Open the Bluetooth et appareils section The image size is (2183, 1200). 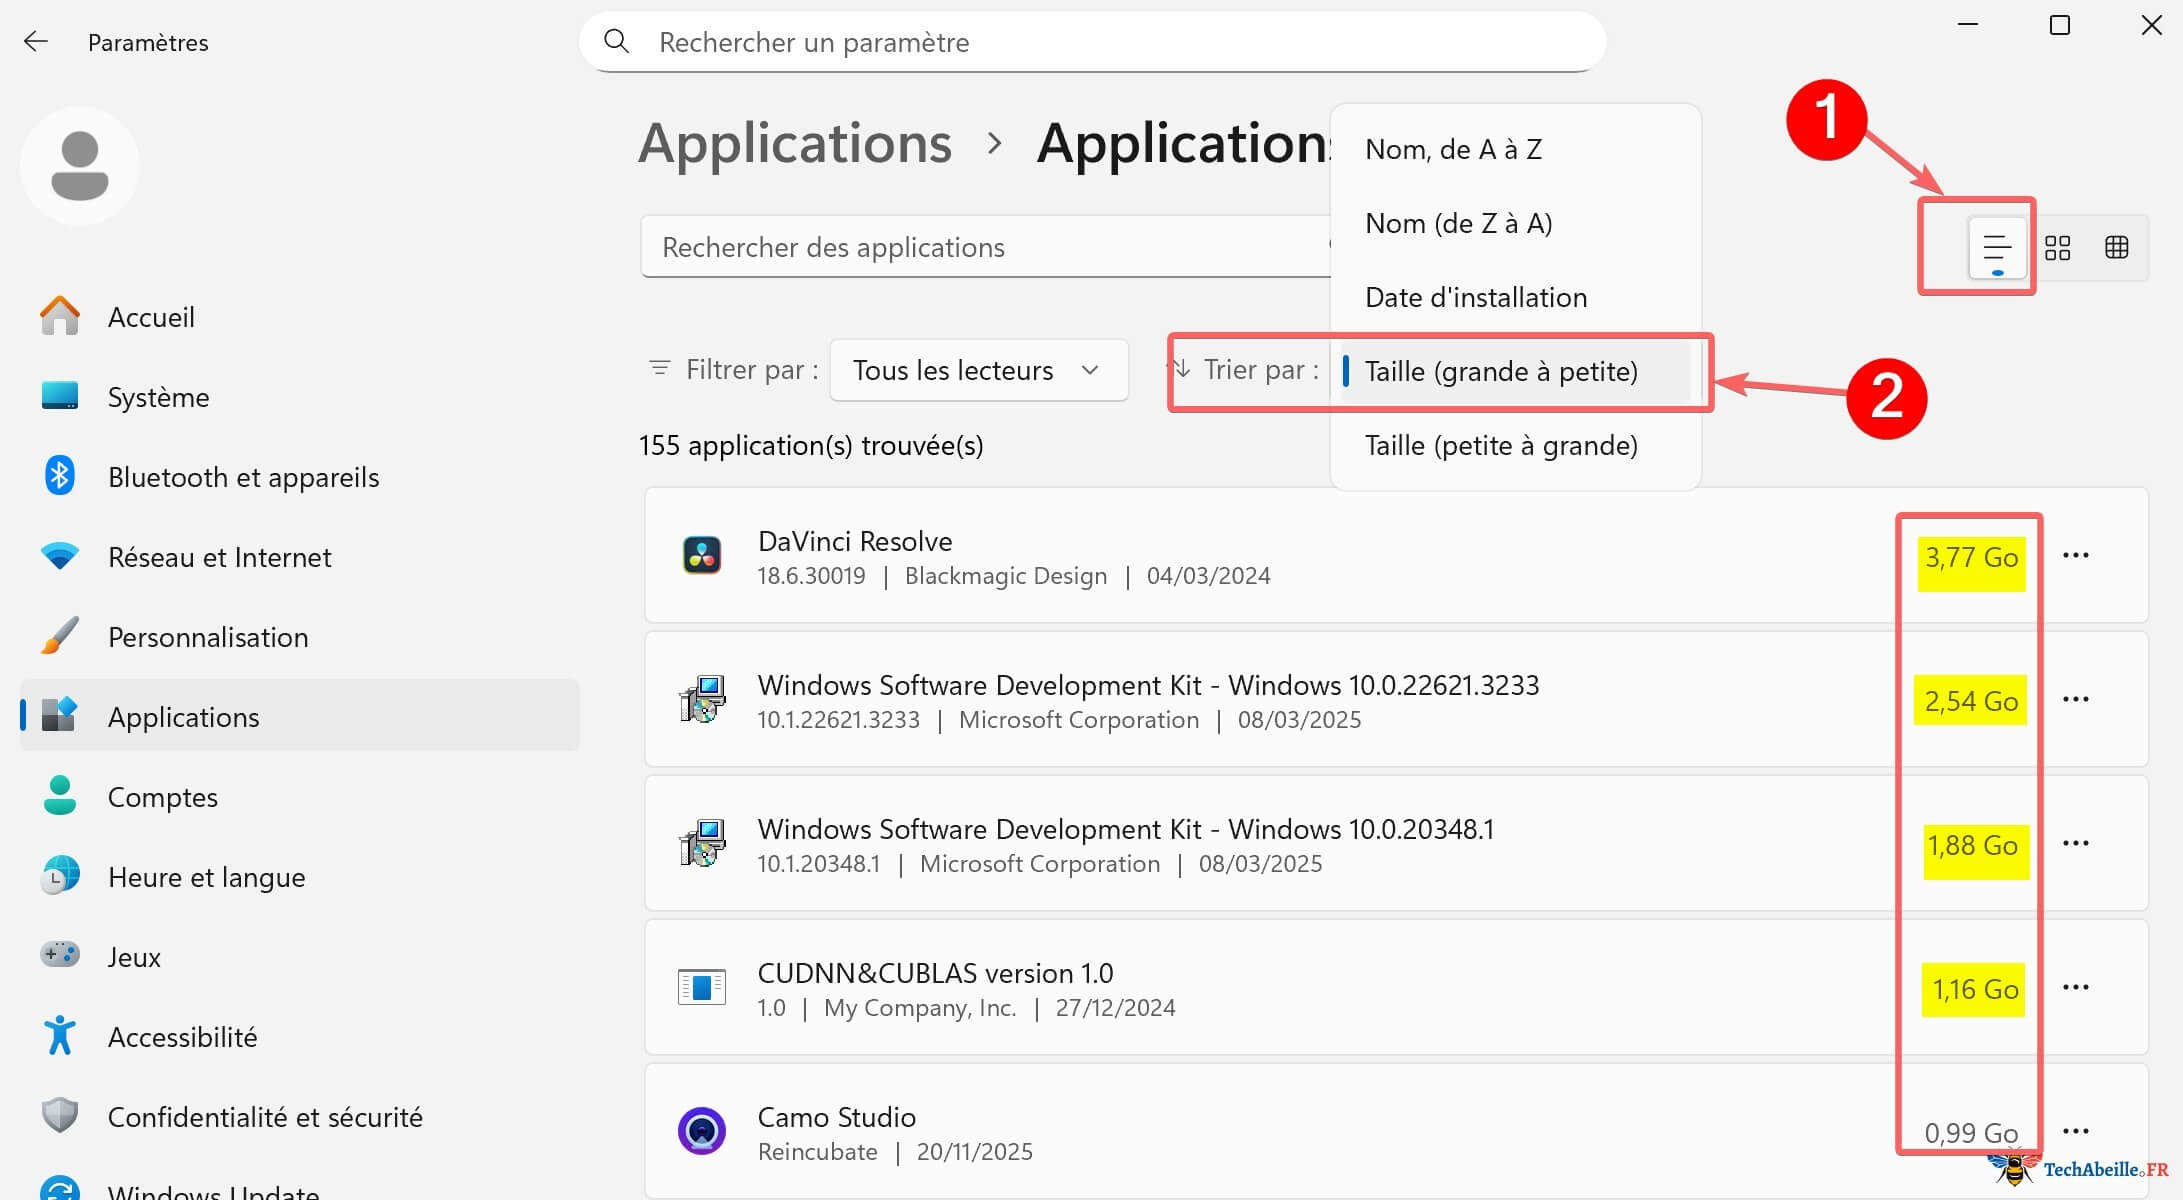pyautogui.click(x=243, y=477)
